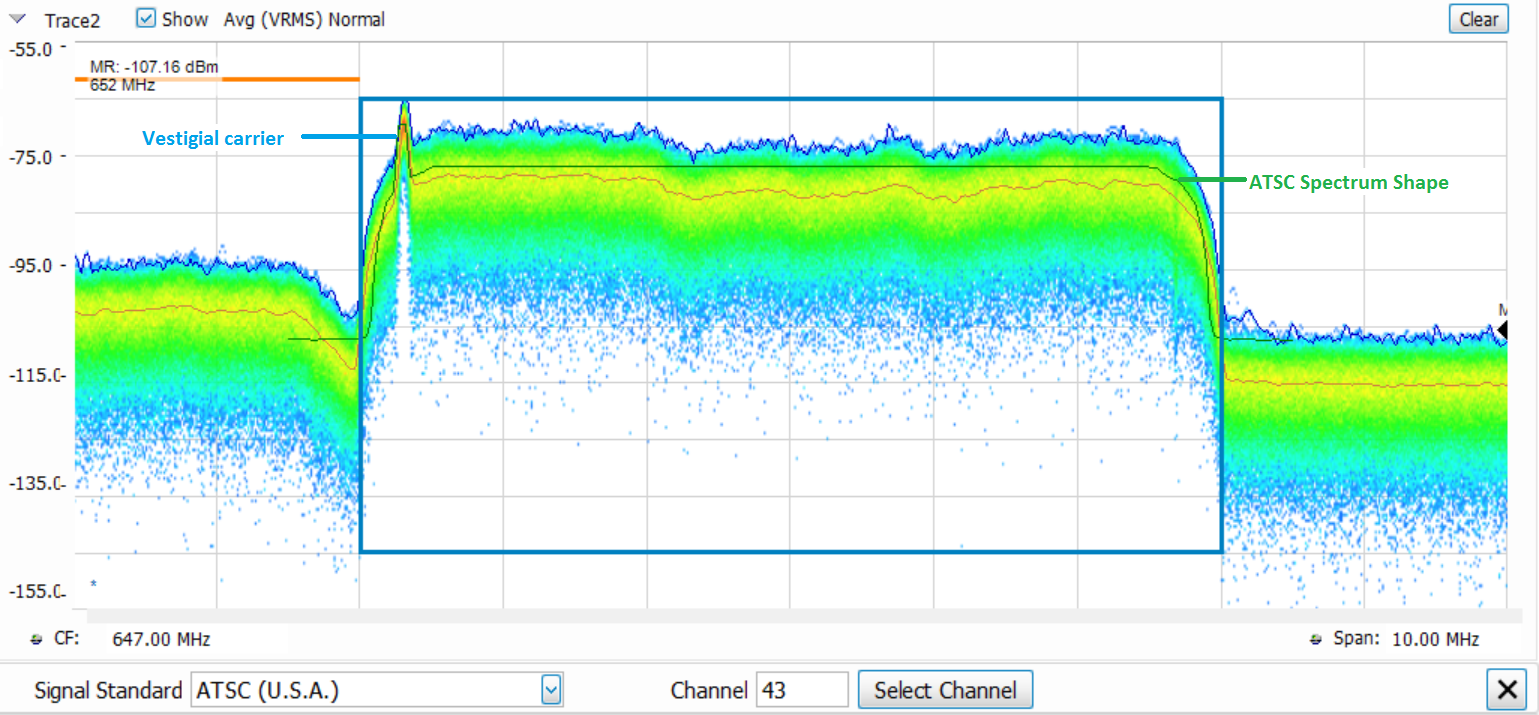Screen dimensions: 1539x715
Task: Uncheck the Show trace checkbox
Action: [x=147, y=19]
